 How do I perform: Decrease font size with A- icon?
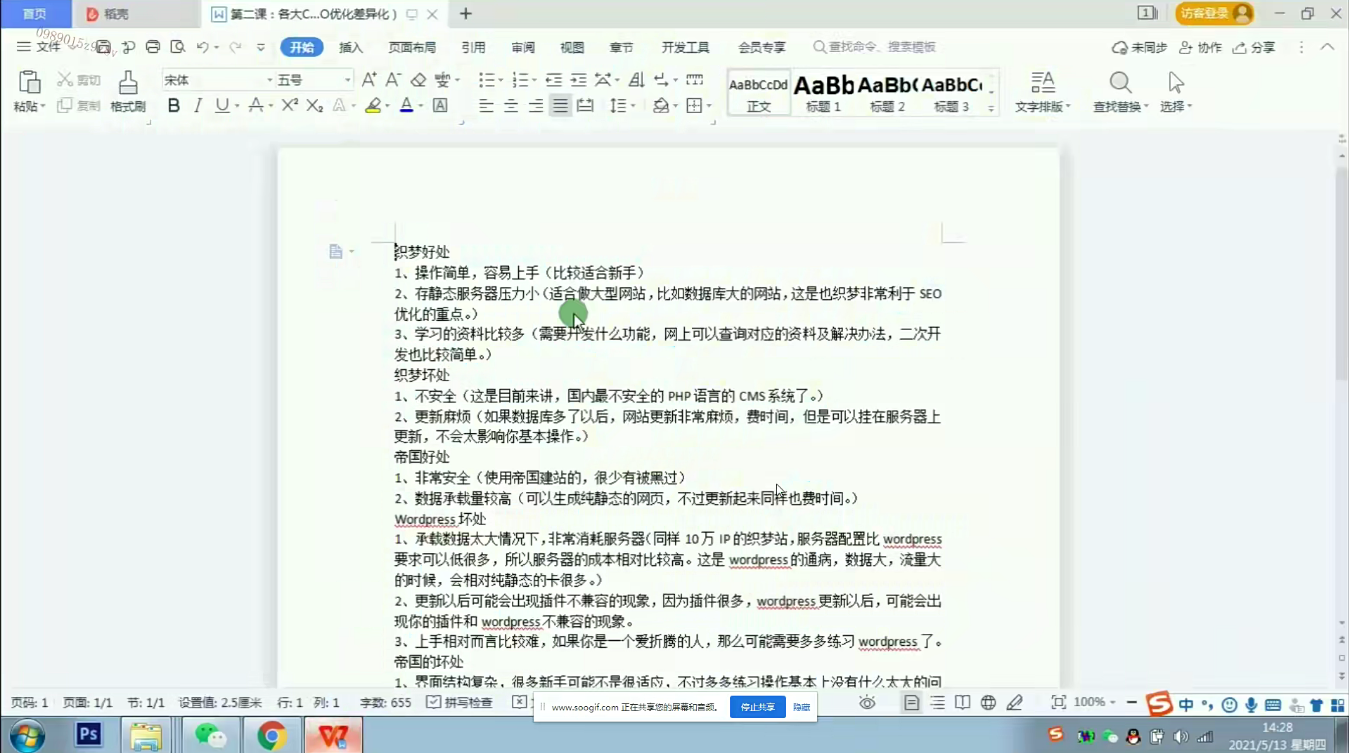pyautogui.click(x=393, y=80)
